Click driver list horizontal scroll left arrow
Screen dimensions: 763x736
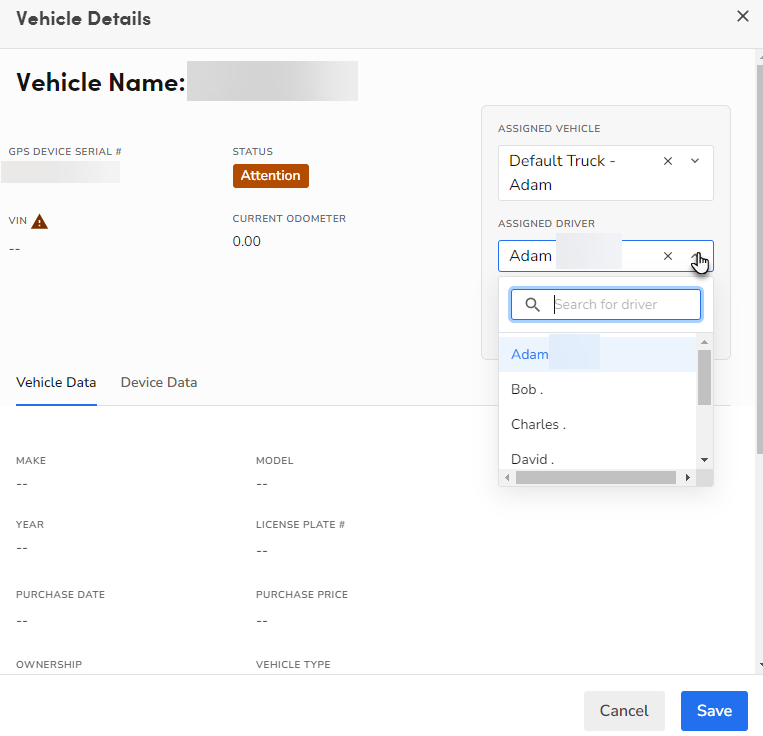[x=507, y=478]
